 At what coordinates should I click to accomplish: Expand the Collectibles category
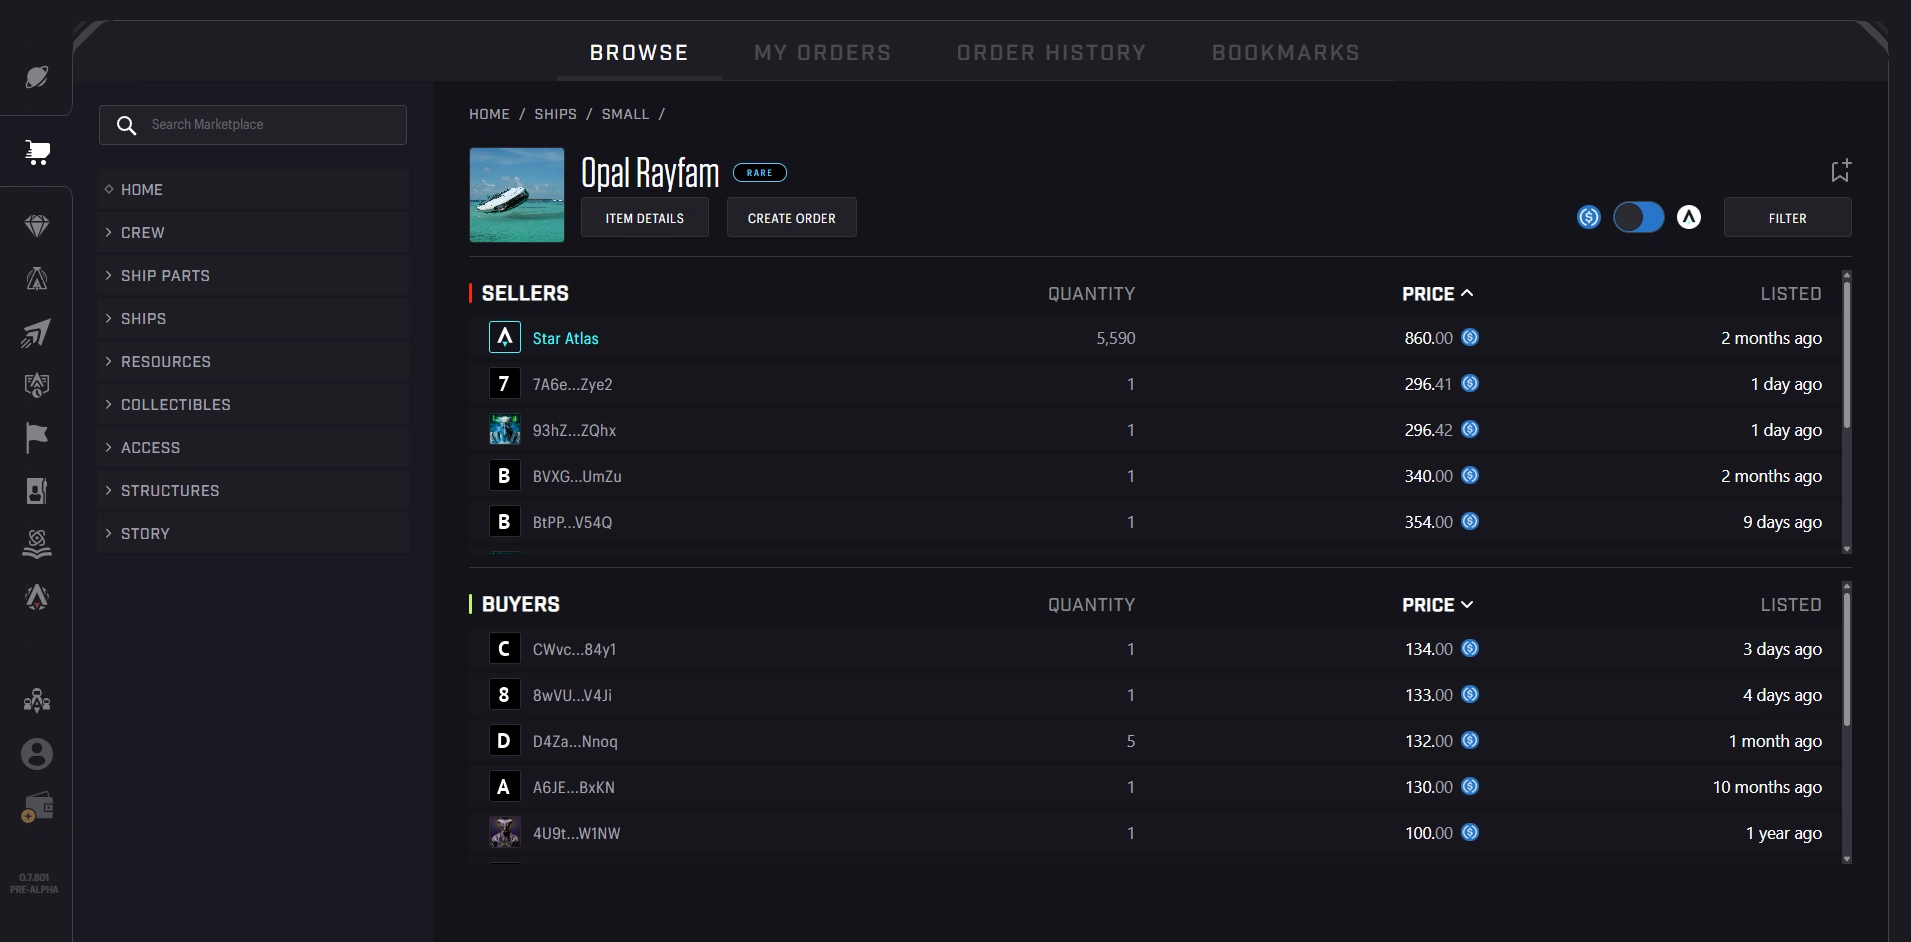tap(253, 405)
